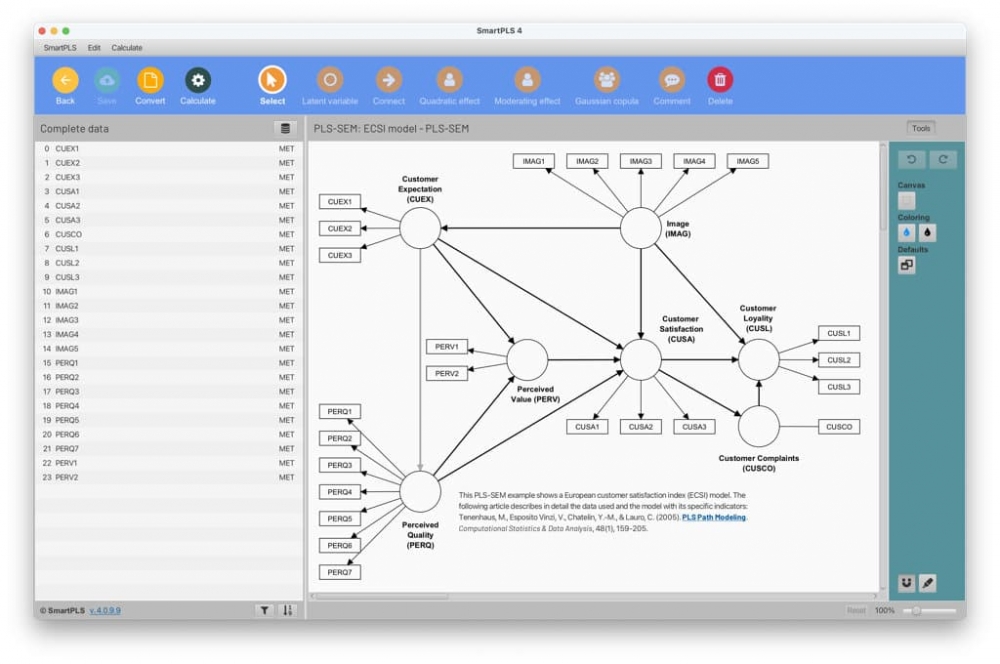
Task: Open the Calculate gear icon
Action: tap(198, 80)
